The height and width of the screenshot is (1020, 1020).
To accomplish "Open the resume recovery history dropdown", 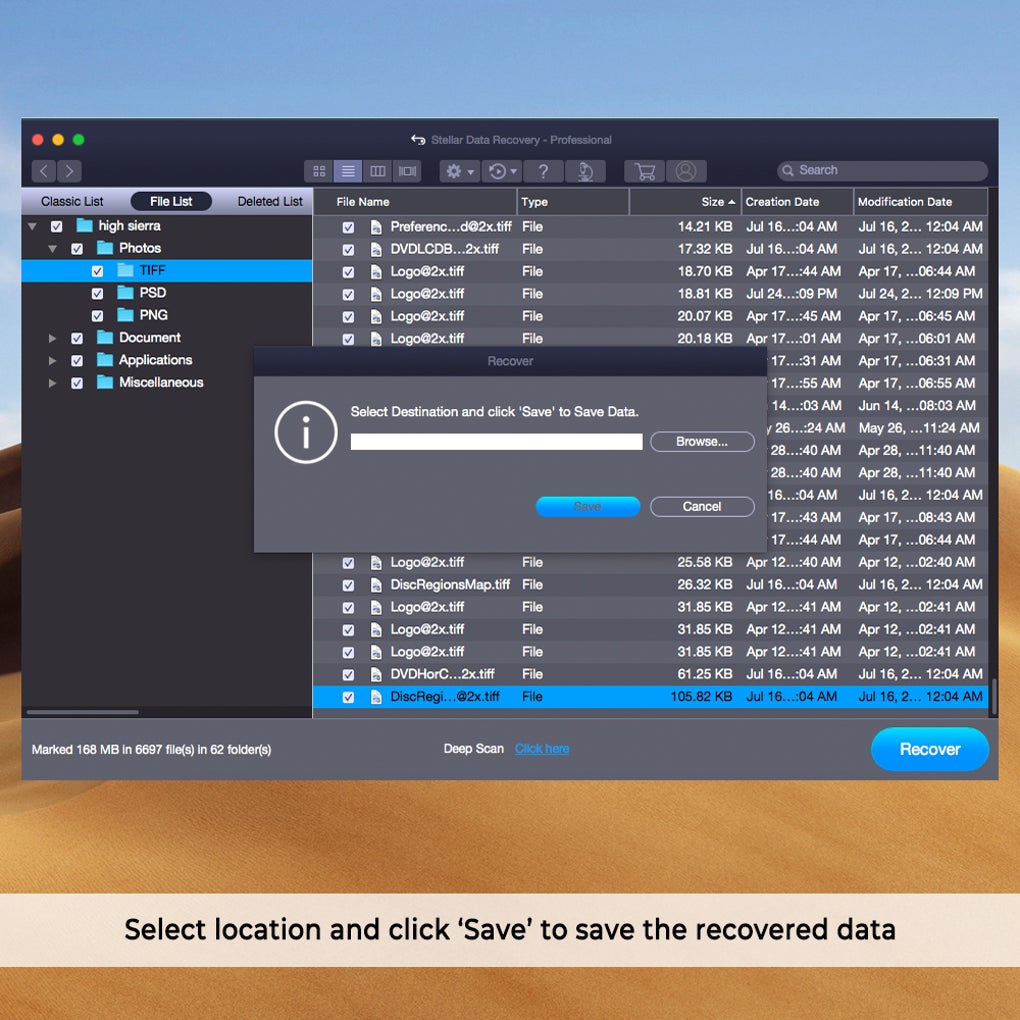I will pos(502,171).
